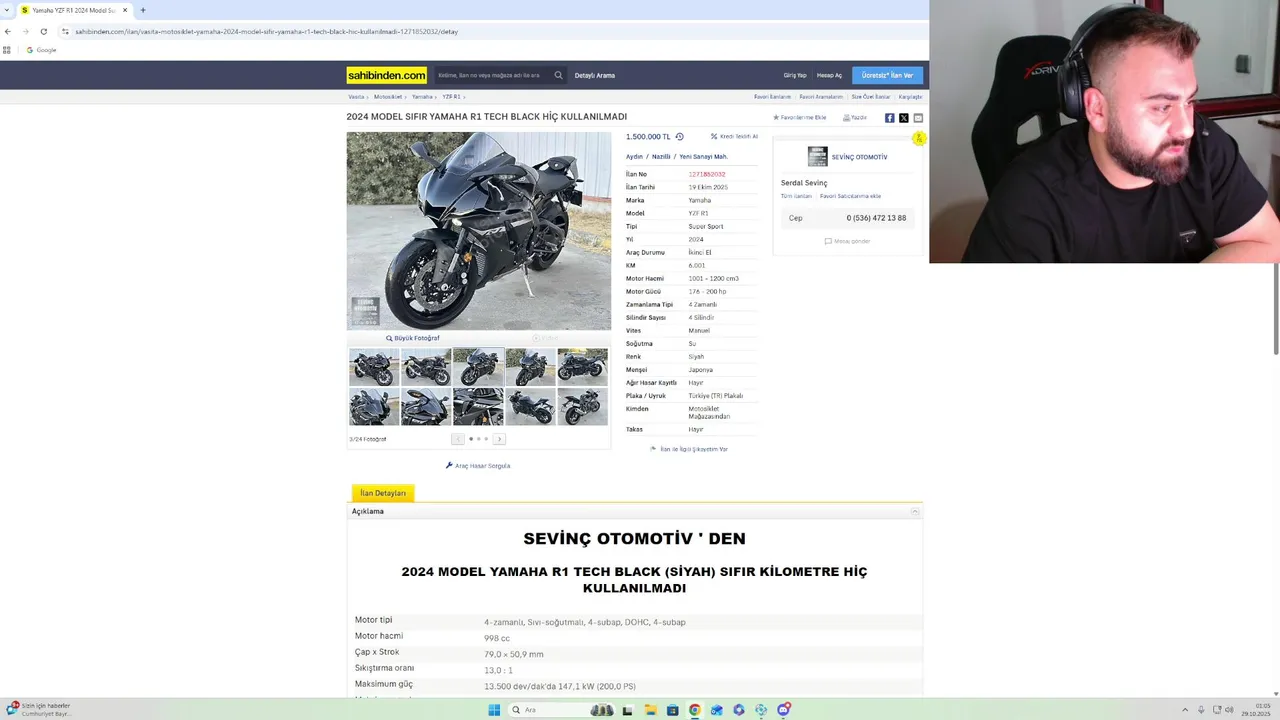This screenshot has height=720, width=1280.
Task: Click Nazilli location link
Action: (661, 157)
